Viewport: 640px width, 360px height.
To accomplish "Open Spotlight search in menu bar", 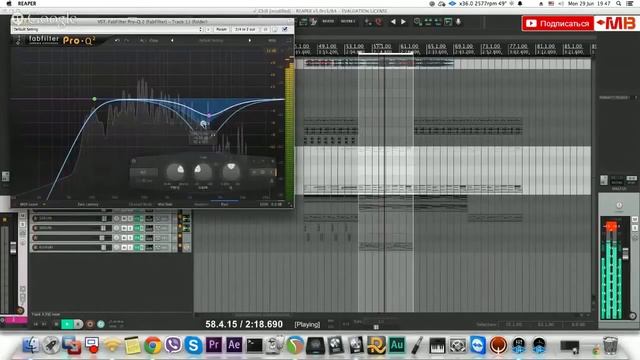I will pos(619,3).
